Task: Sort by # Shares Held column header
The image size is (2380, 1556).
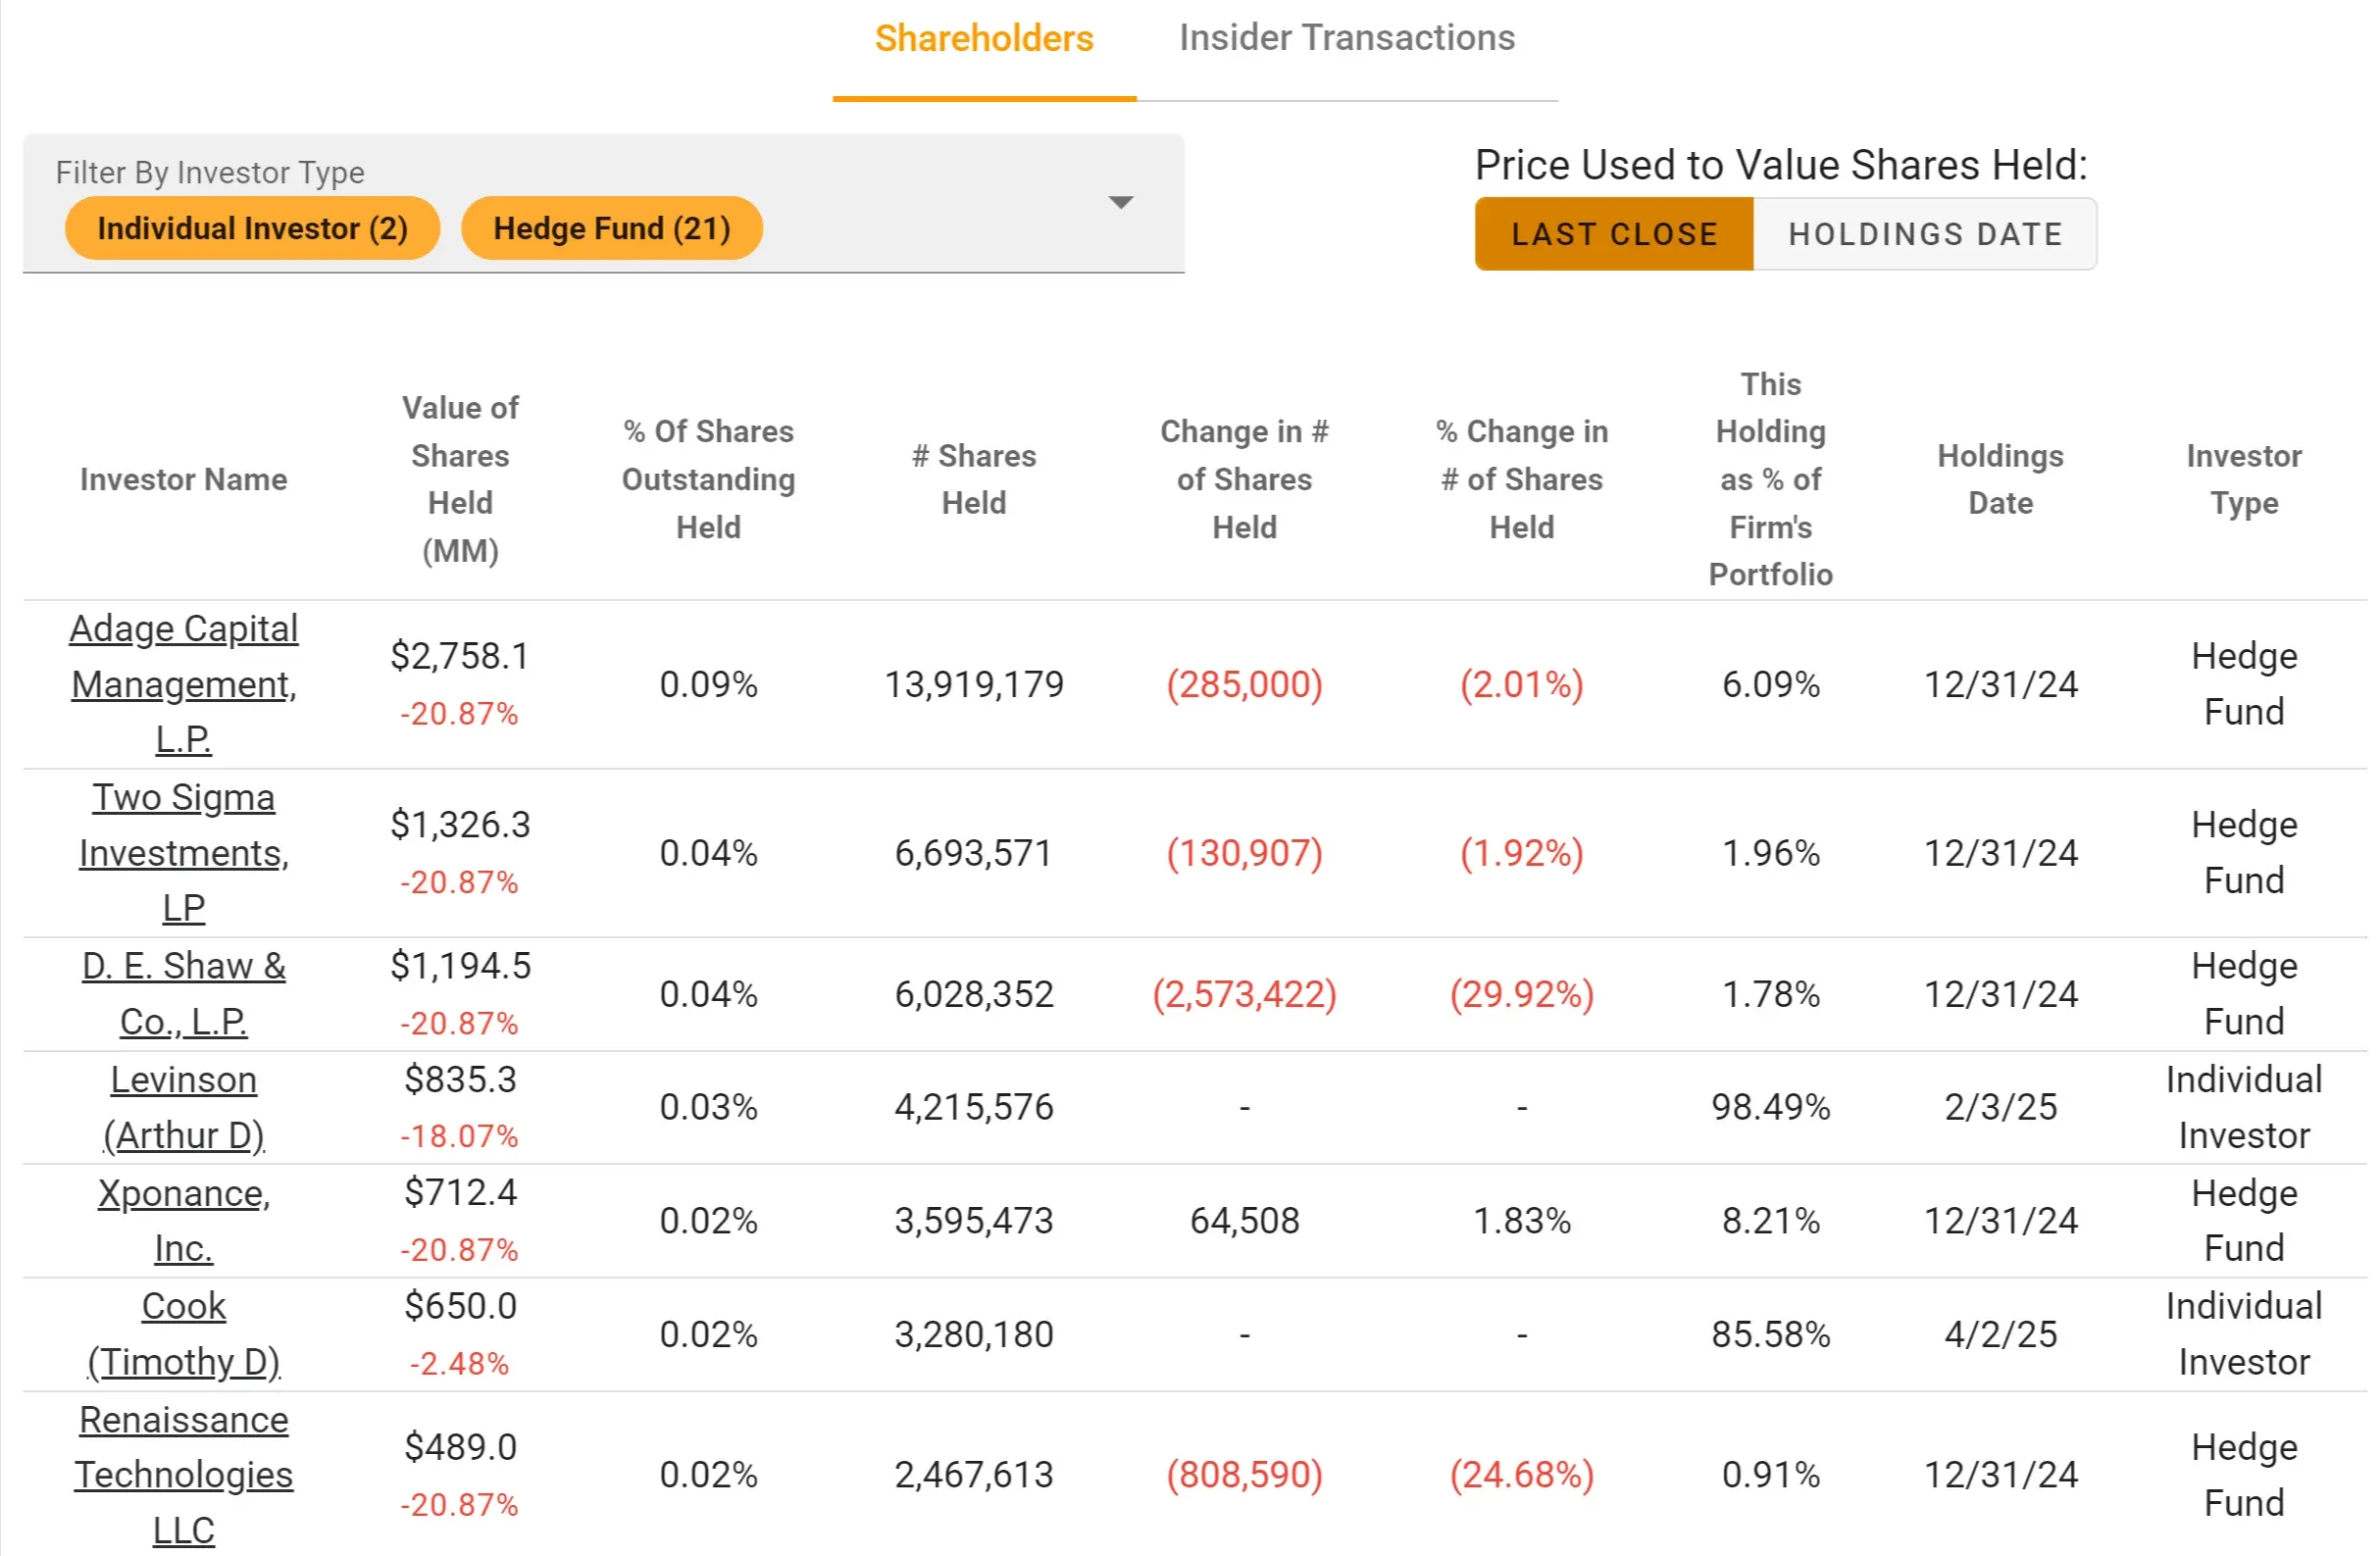Action: click(973, 479)
